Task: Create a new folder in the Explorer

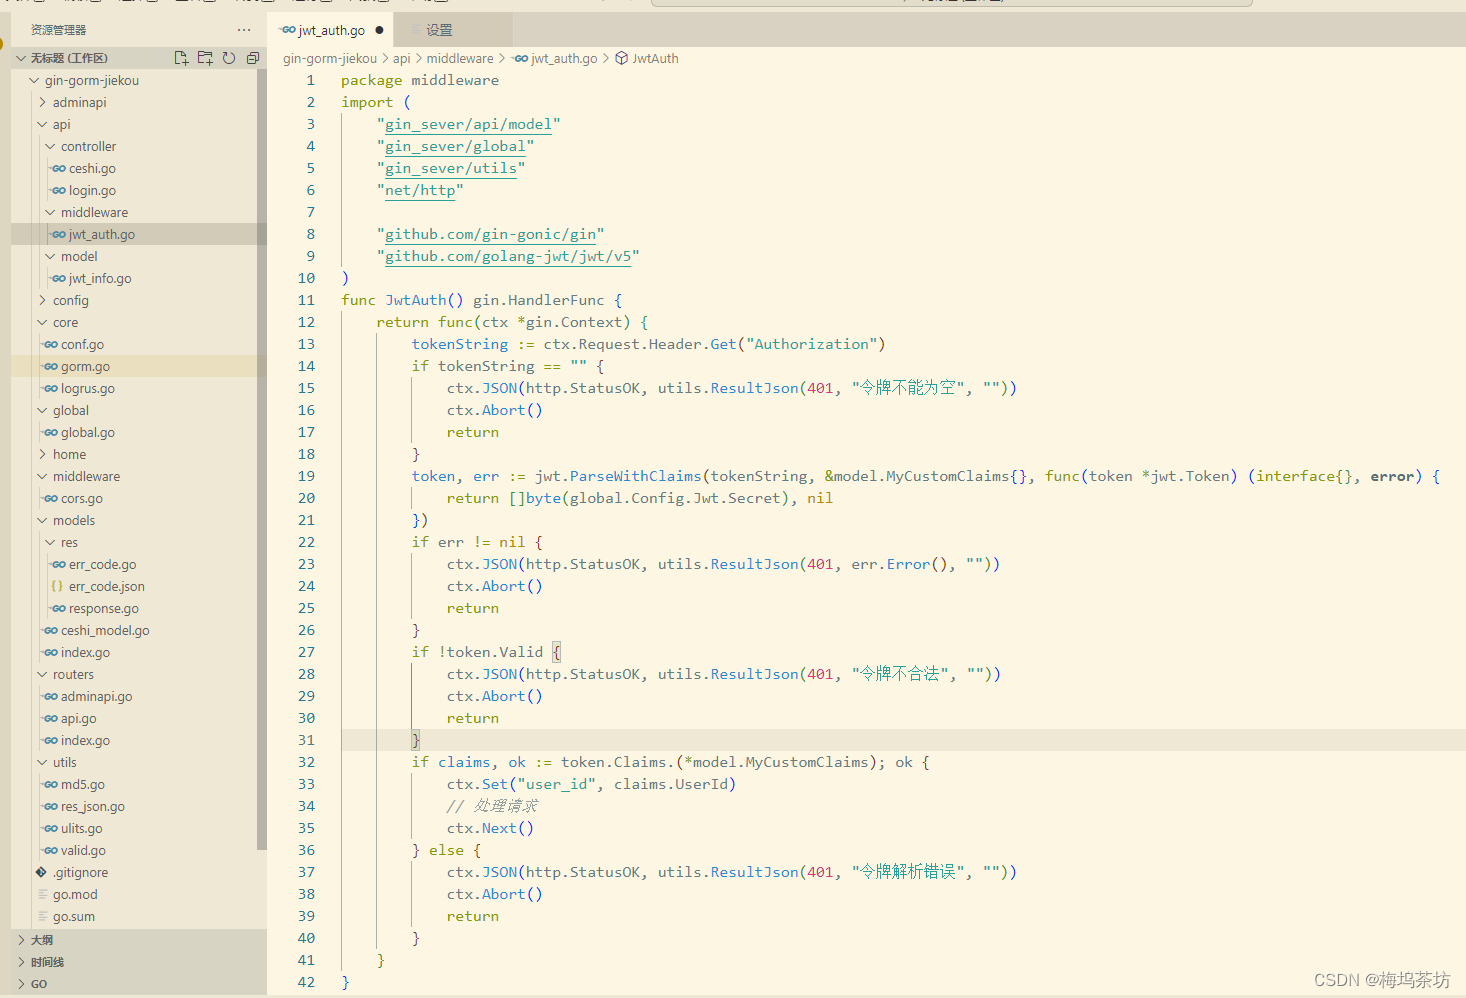Action: [205, 57]
